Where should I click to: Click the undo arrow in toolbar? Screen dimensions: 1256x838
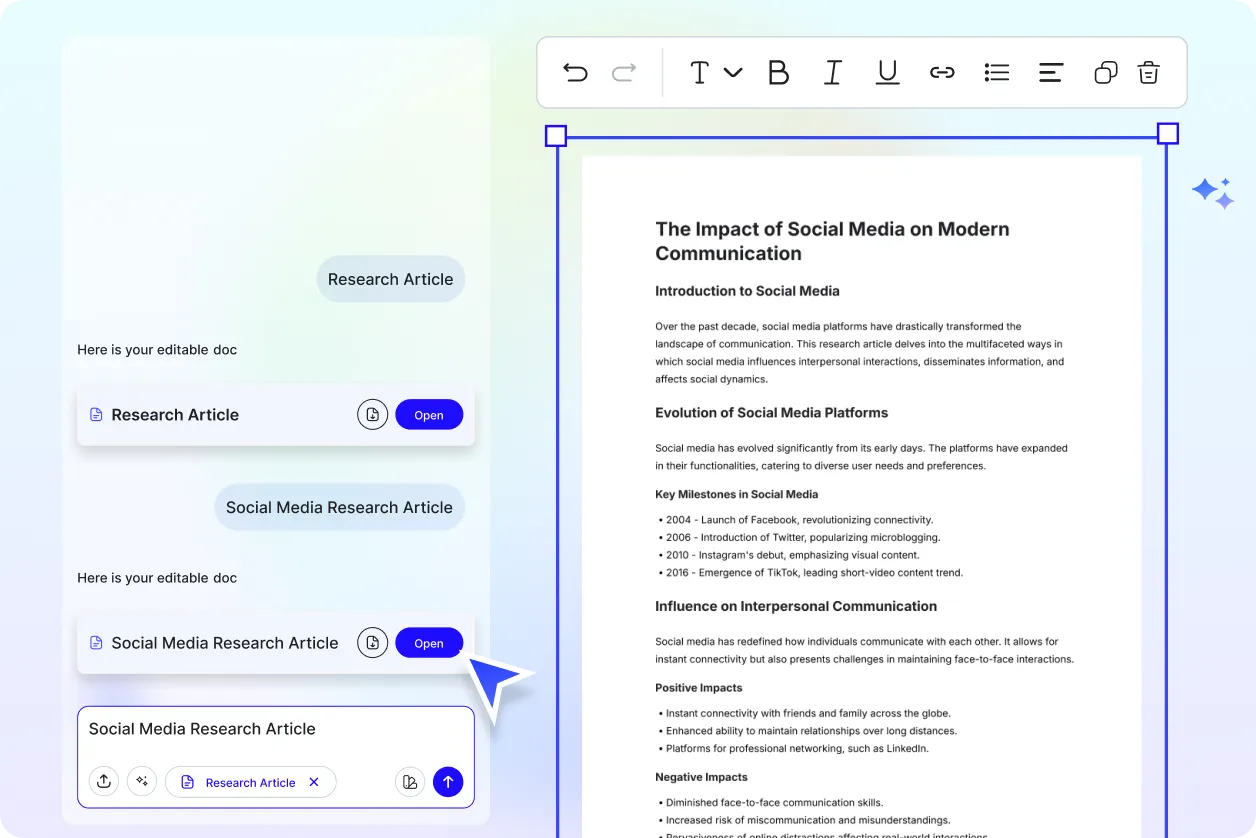[575, 72]
